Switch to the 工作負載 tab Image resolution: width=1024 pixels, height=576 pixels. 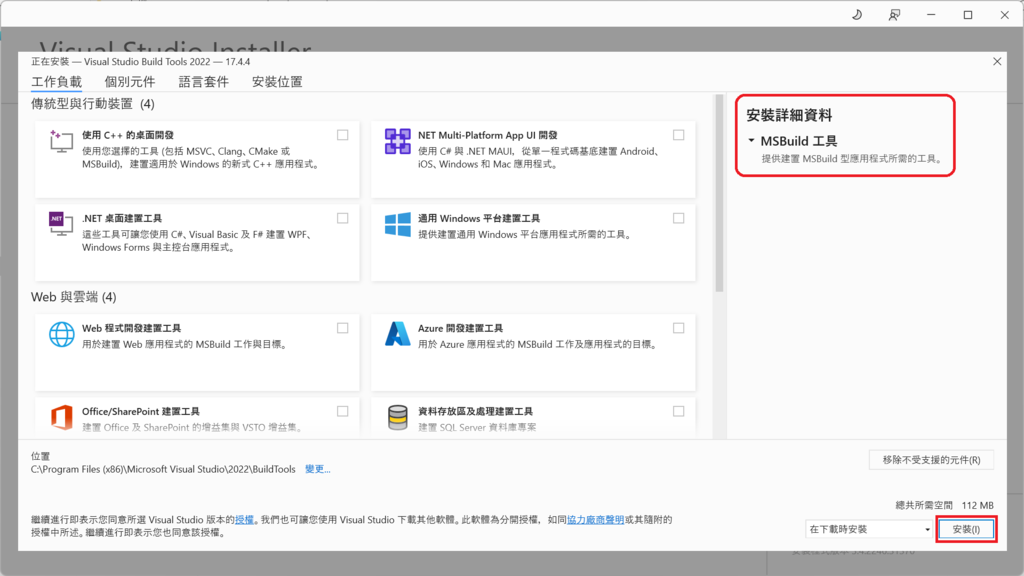57,82
